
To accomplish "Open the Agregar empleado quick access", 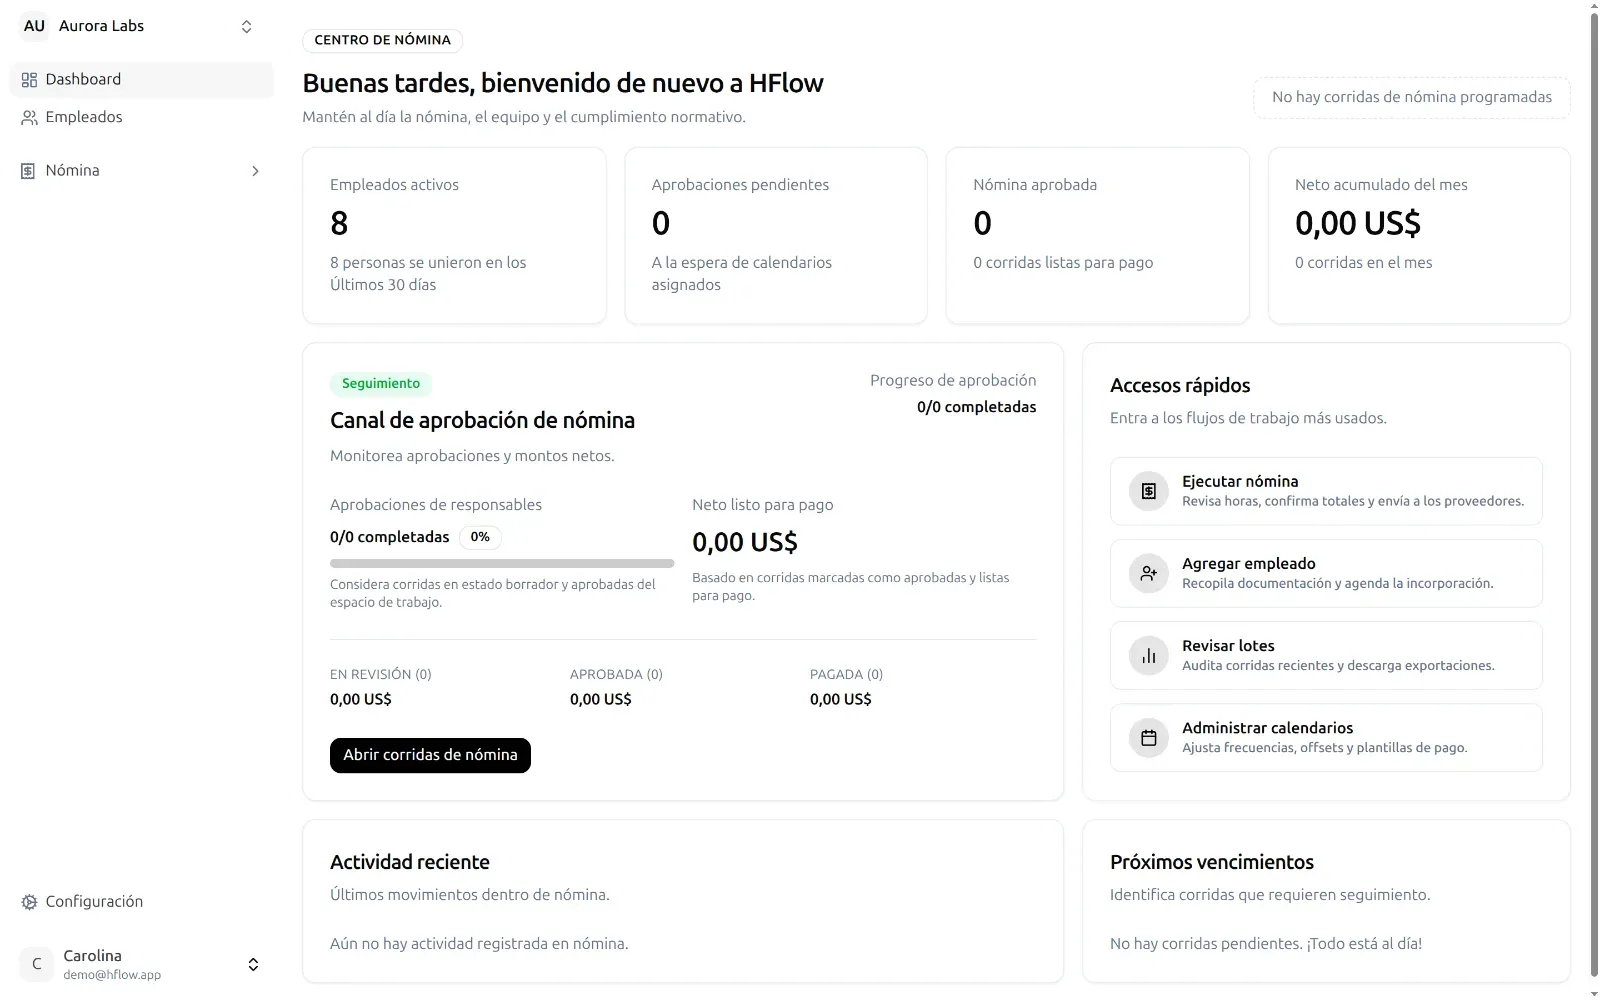I will [x=1326, y=573].
